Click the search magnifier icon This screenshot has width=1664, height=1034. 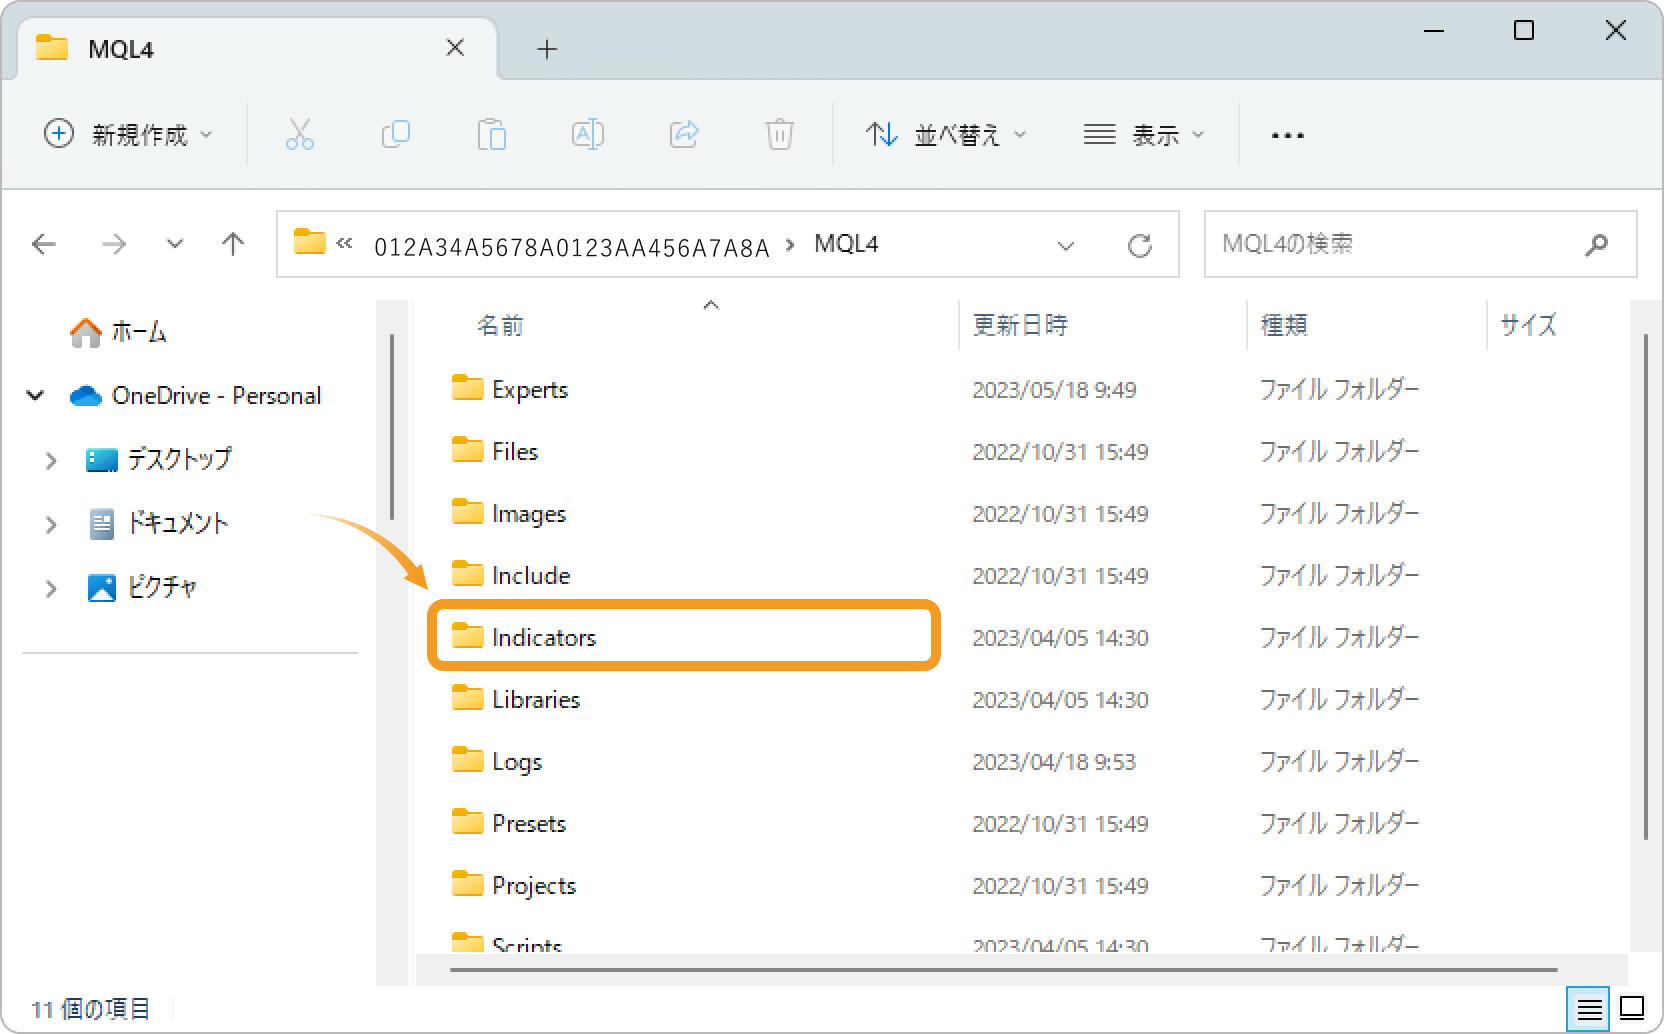(x=1597, y=244)
